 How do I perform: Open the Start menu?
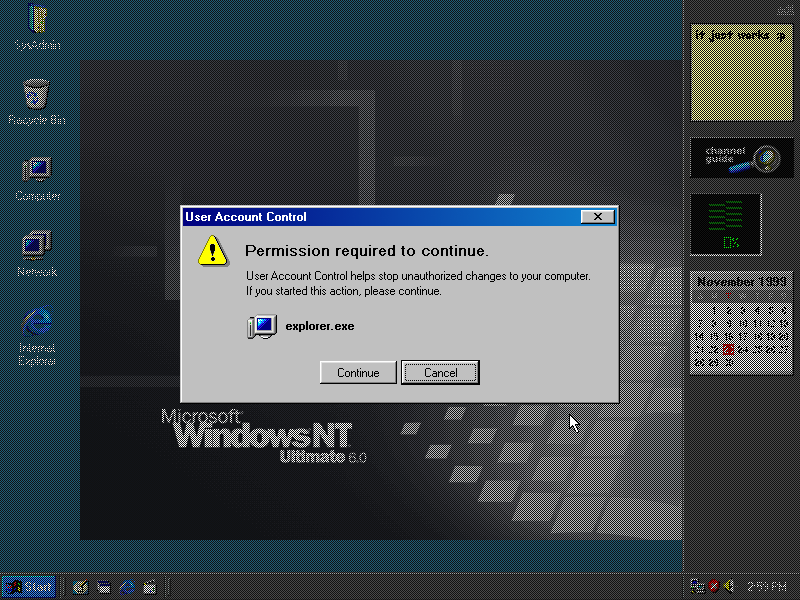point(29,587)
